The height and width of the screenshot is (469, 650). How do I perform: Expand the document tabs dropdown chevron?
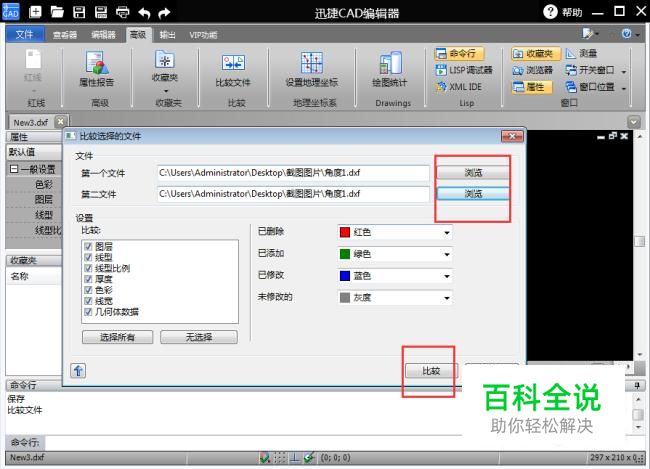point(633,122)
